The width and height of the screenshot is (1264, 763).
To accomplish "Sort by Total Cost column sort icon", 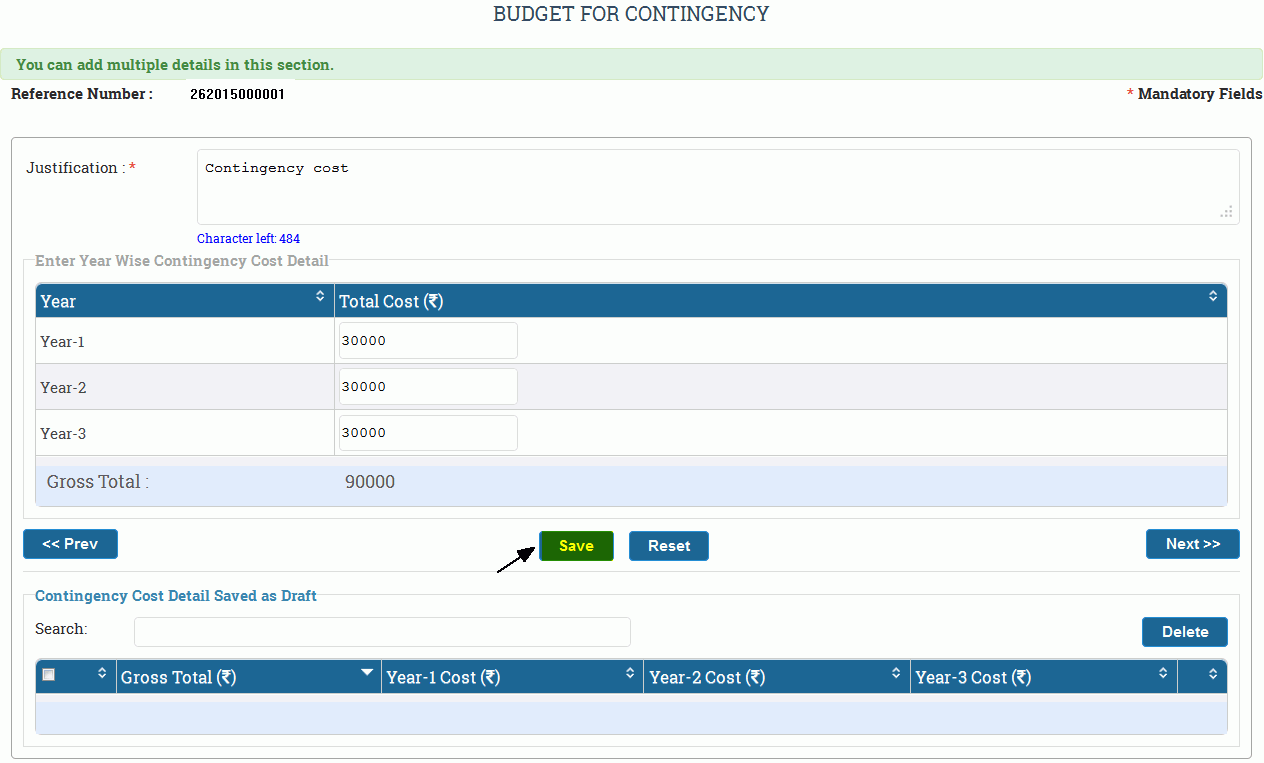I will pyautogui.click(x=1212, y=296).
